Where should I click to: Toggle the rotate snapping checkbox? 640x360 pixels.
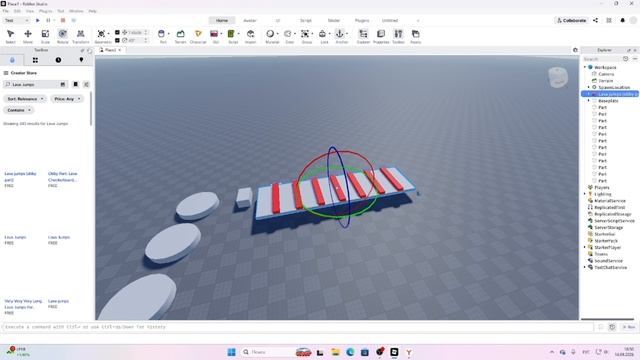point(117,40)
